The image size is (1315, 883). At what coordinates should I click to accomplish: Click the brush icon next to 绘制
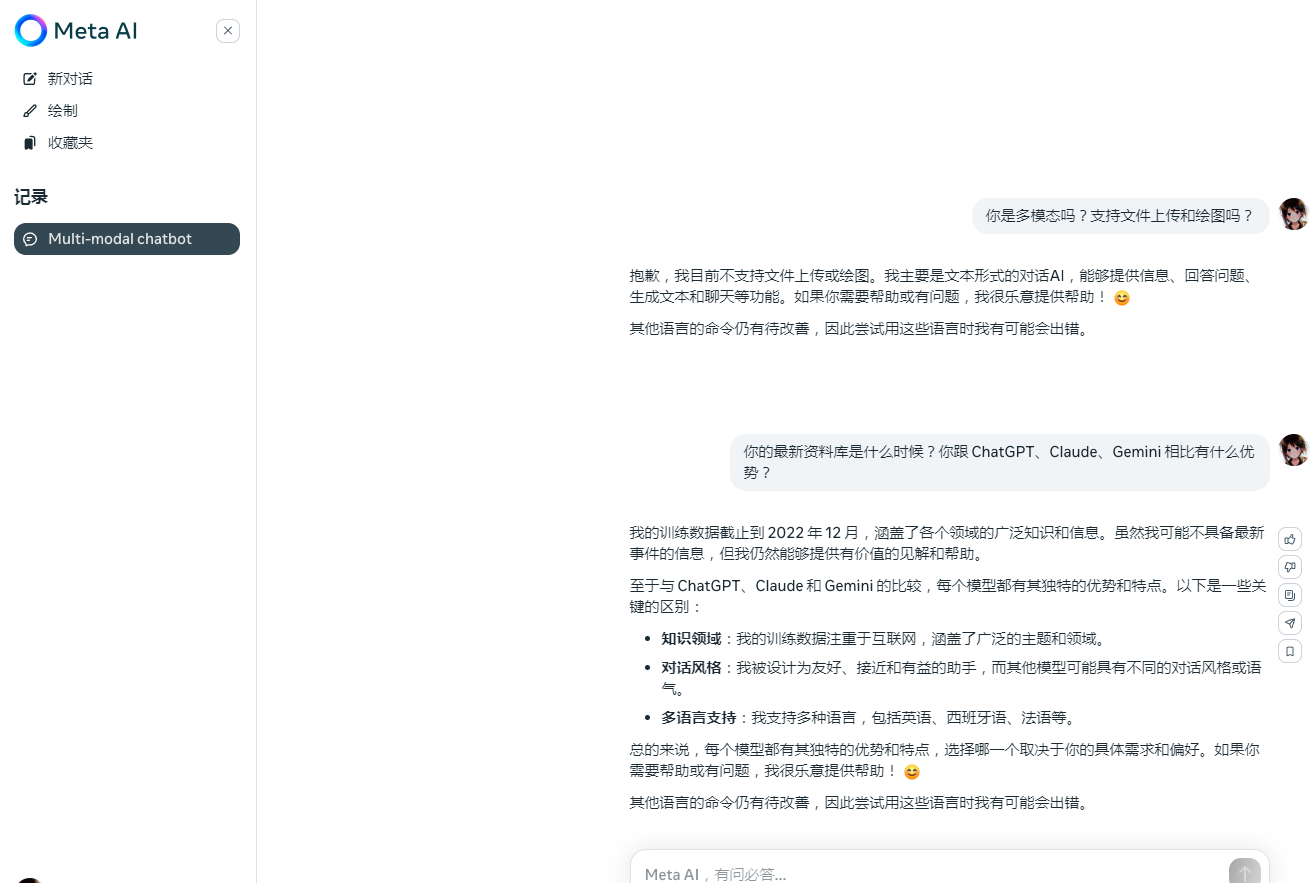pyautogui.click(x=30, y=111)
